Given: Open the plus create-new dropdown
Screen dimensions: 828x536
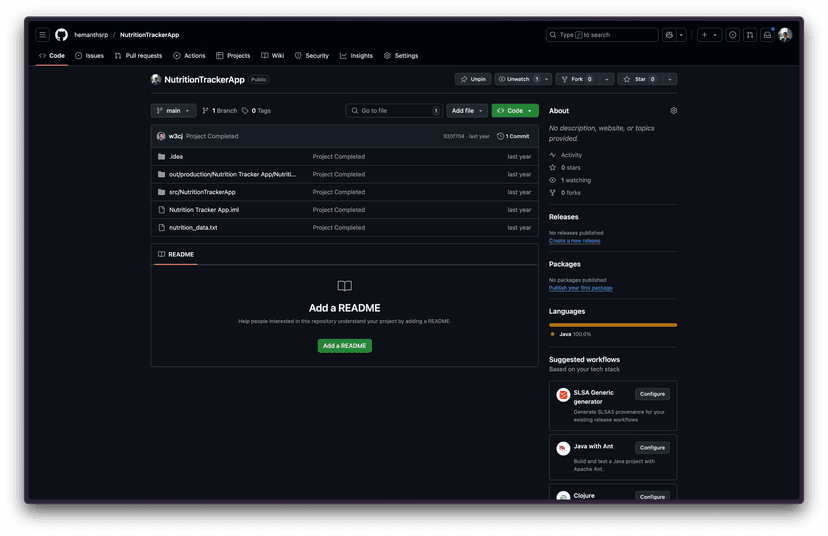Looking at the screenshot, I should (709, 35).
